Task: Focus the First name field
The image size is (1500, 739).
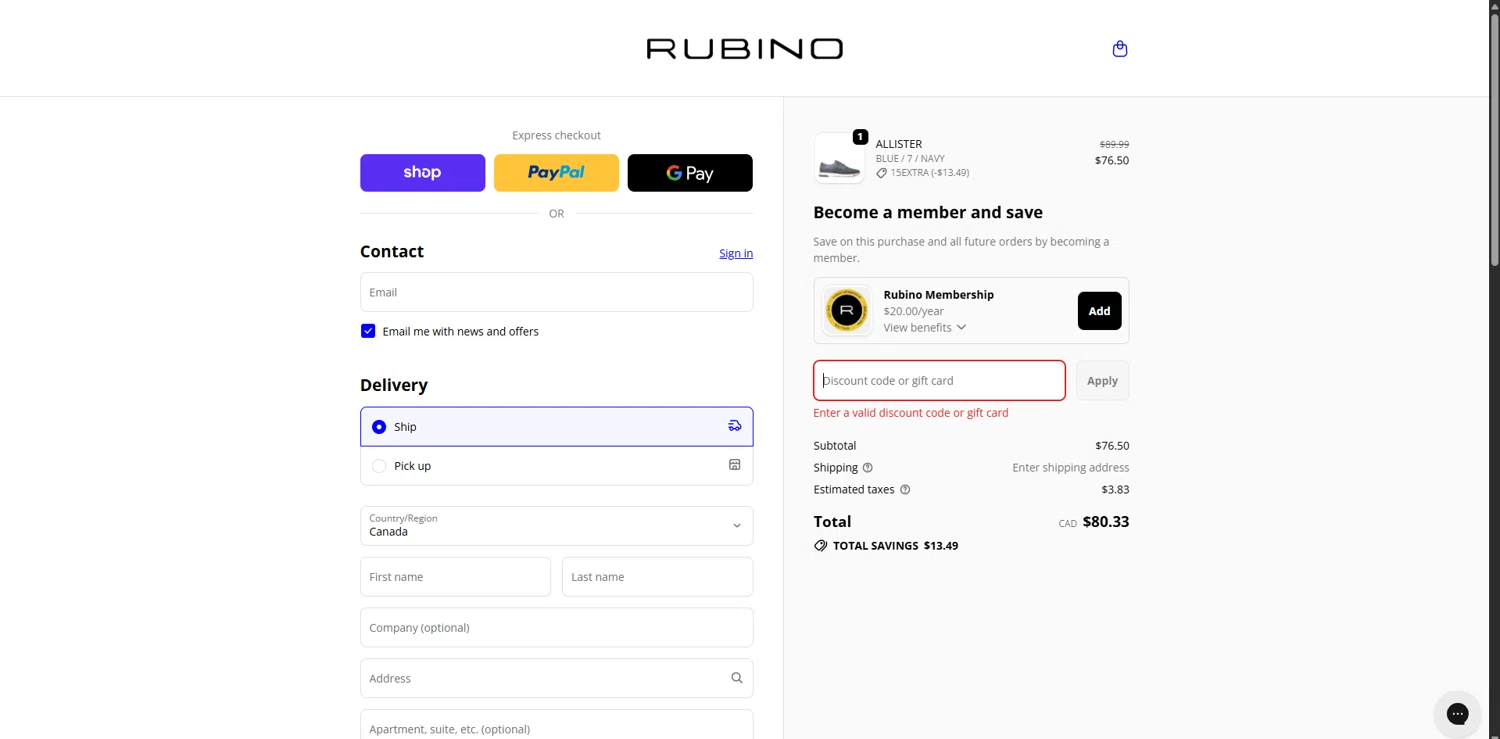Action: tap(455, 577)
